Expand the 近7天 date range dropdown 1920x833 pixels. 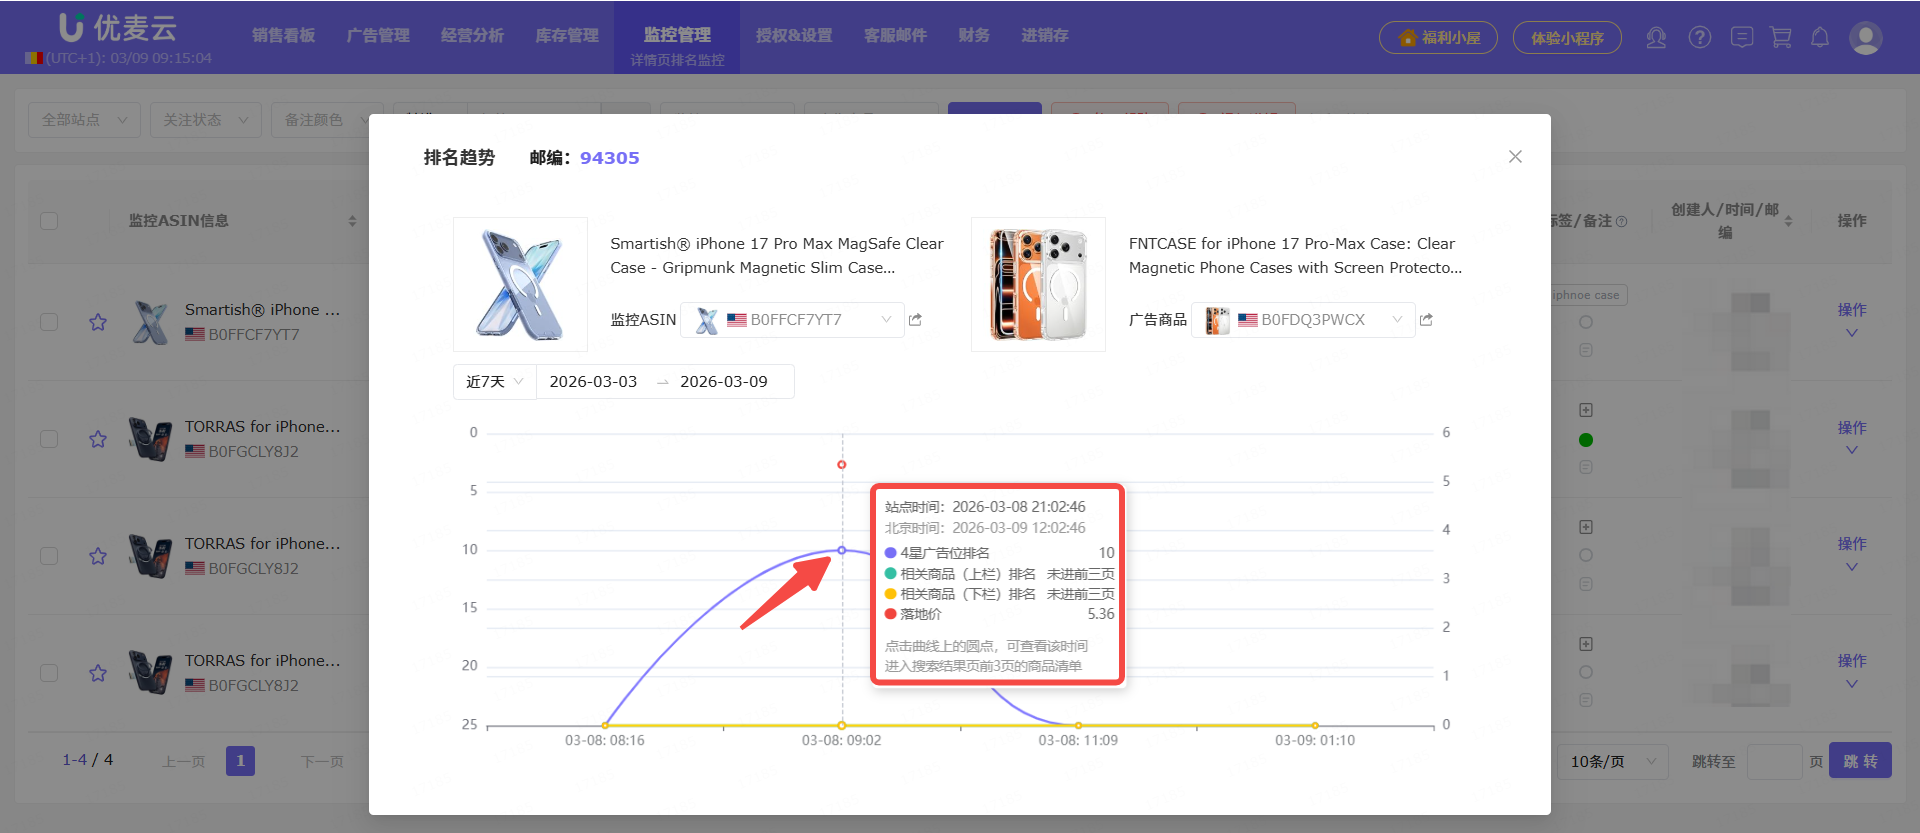(x=494, y=382)
